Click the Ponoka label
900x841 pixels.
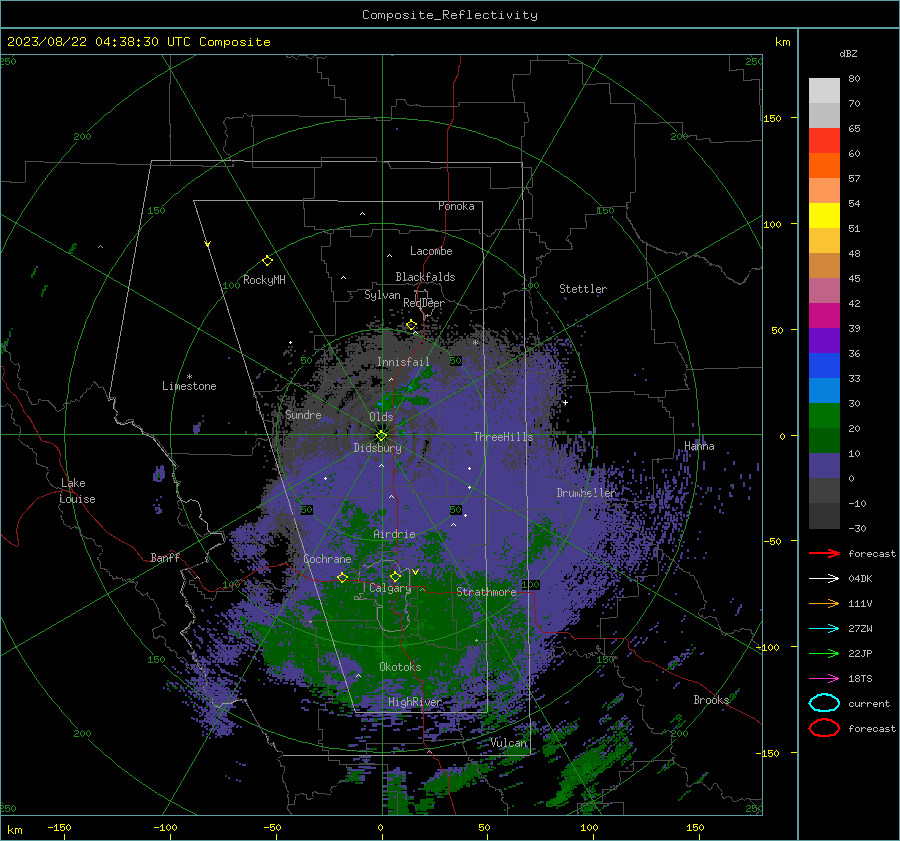click(456, 206)
